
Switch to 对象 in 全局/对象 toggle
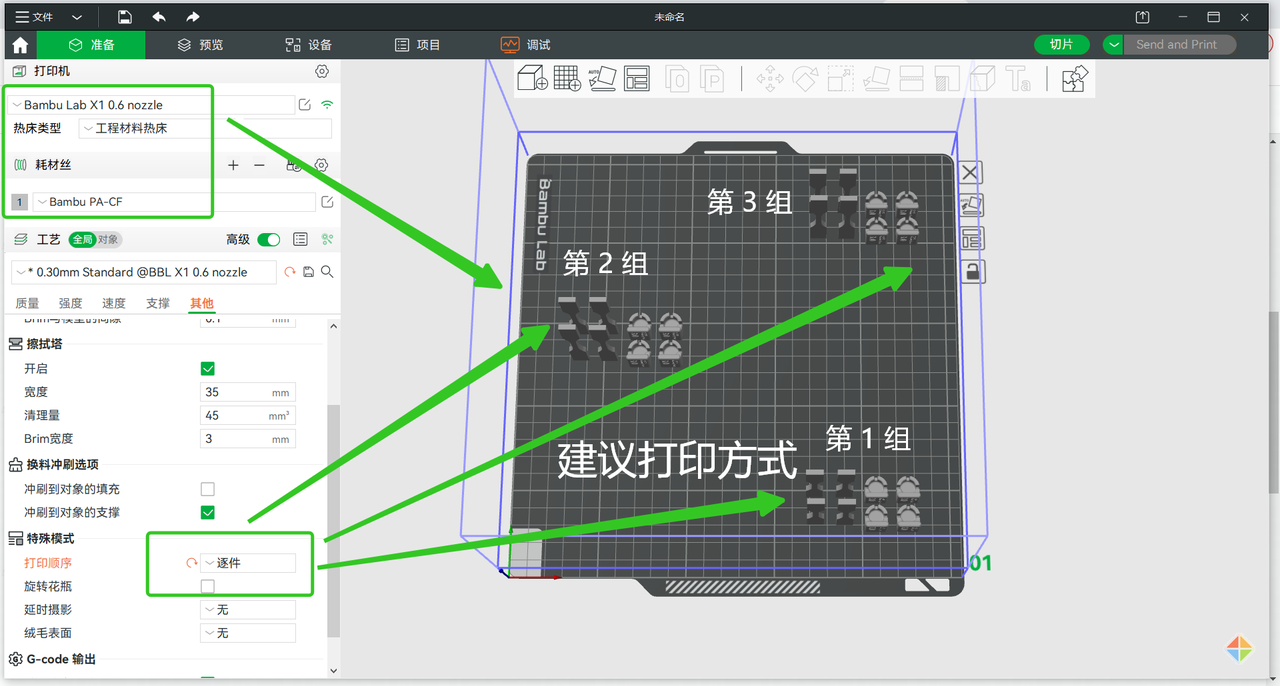pos(108,240)
